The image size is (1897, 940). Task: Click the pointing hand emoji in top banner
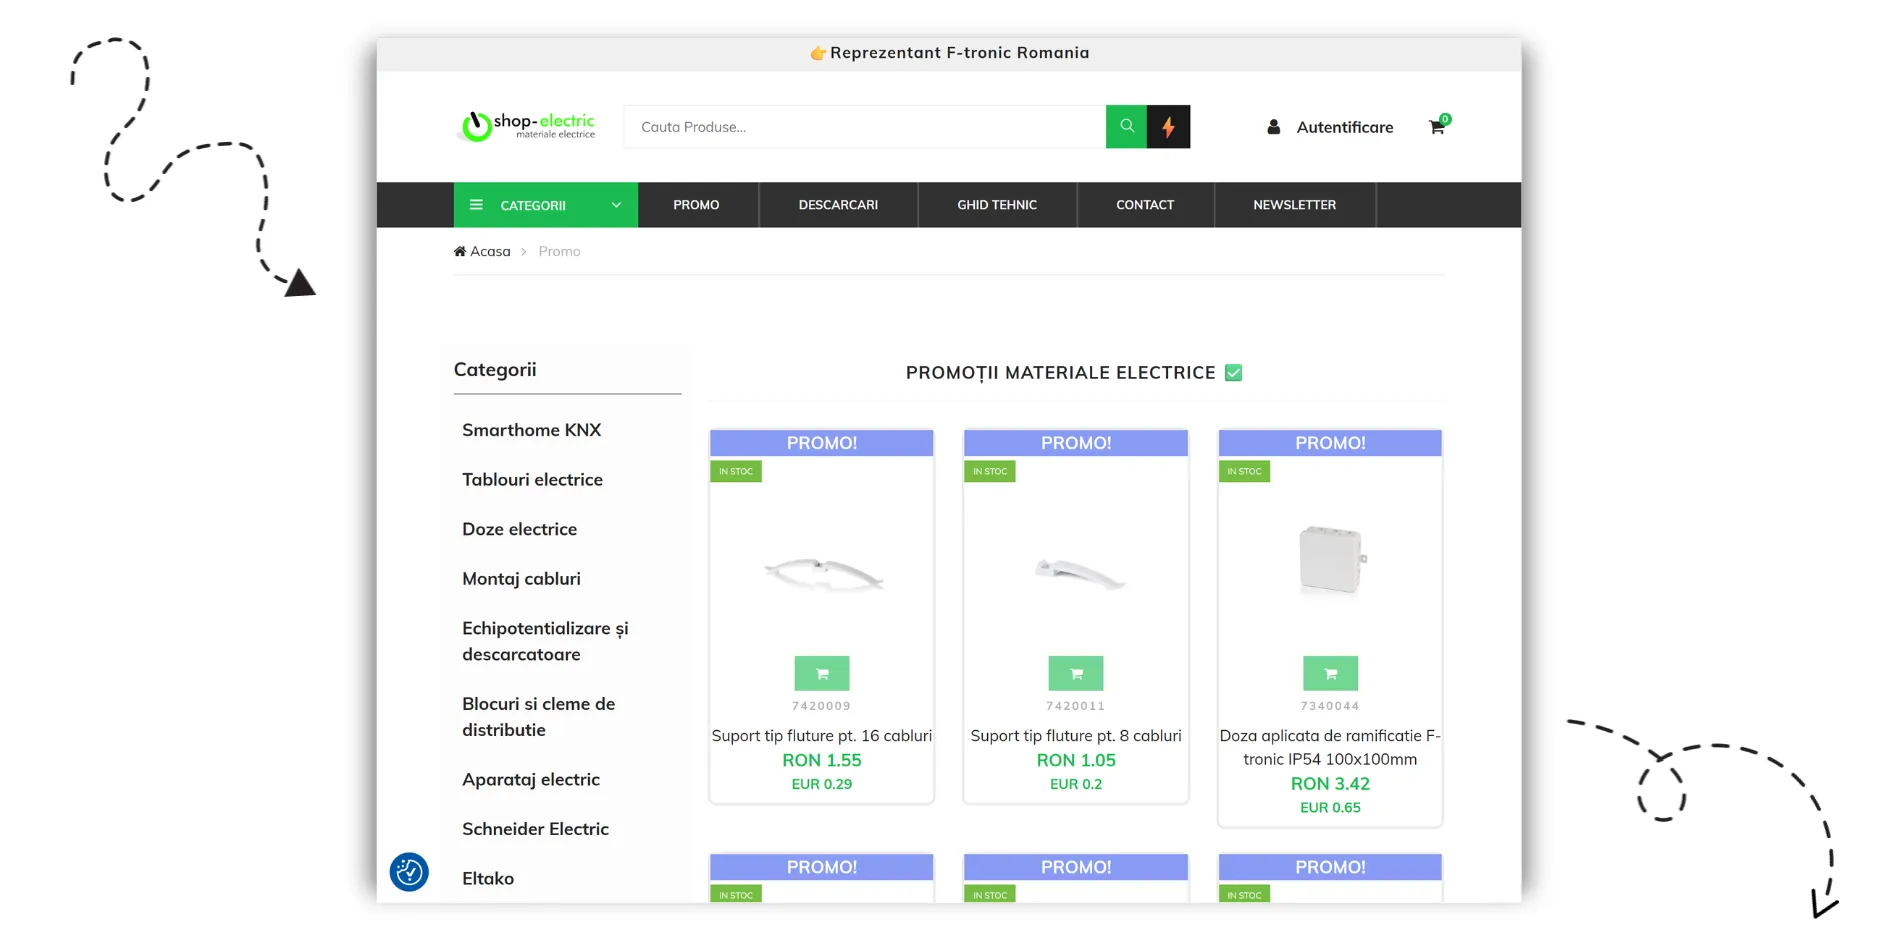[x=818, y=53]
